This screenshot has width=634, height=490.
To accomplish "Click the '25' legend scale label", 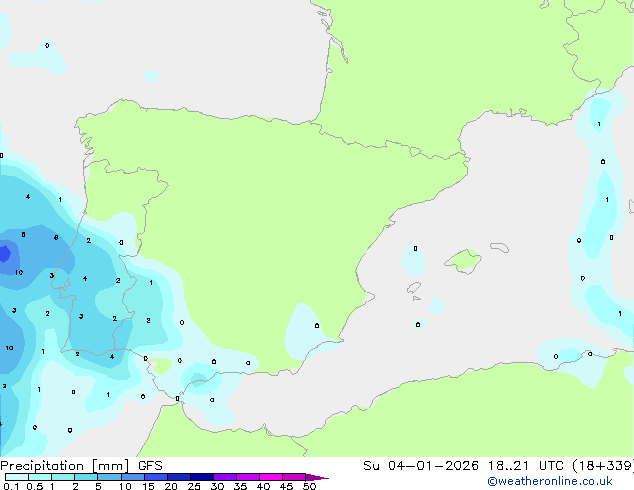I will [x=194, y=486].
